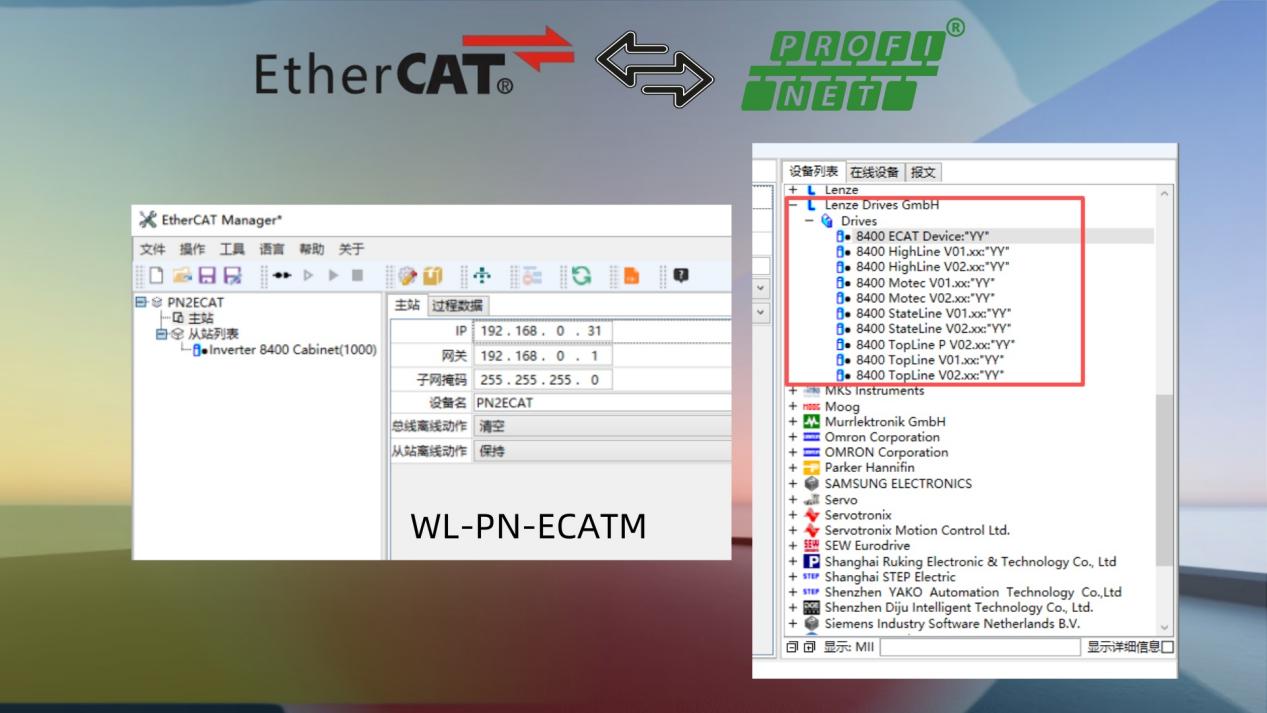This screenshot has width=1267, height=713.
Task: Click the Lenze Drives GmbH logo icon
Action: [x=811, y=205]
